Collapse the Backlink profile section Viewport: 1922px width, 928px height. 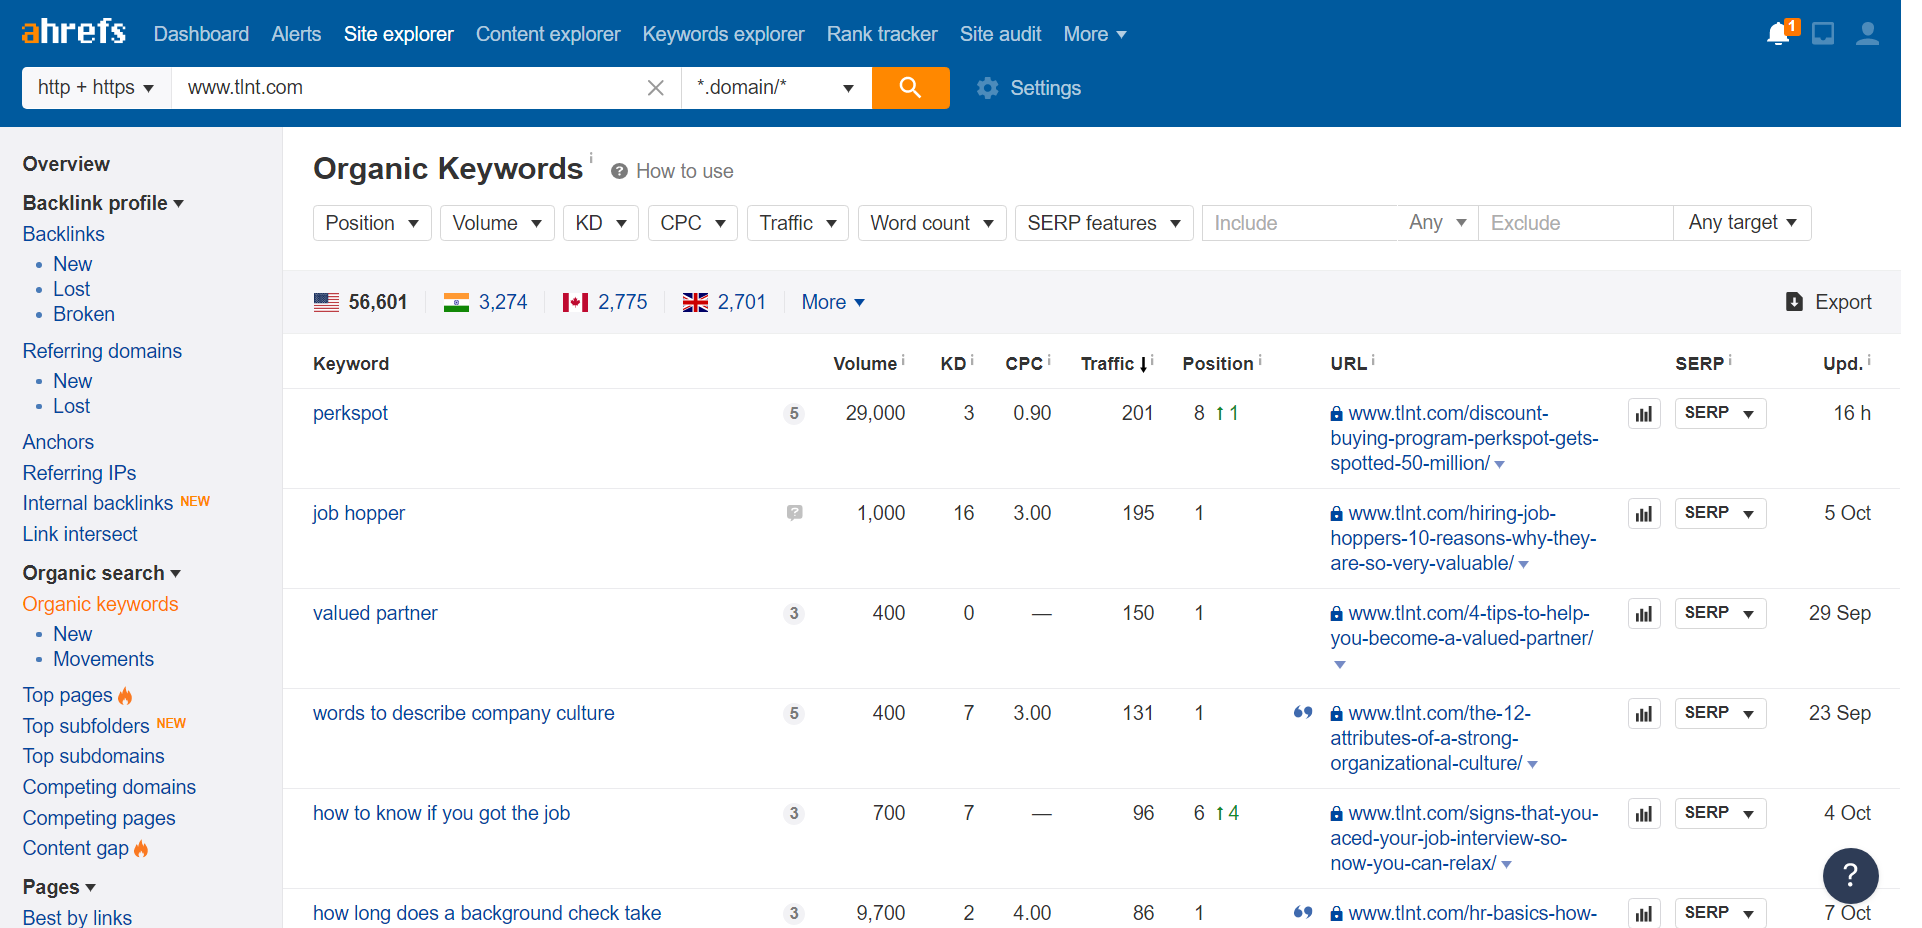point(103,203)
